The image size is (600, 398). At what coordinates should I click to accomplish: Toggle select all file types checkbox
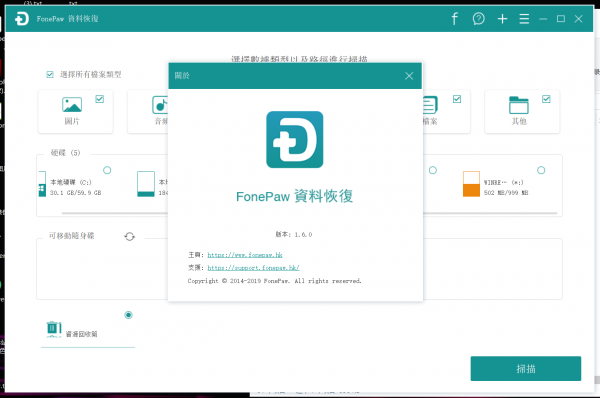point(50,74)
